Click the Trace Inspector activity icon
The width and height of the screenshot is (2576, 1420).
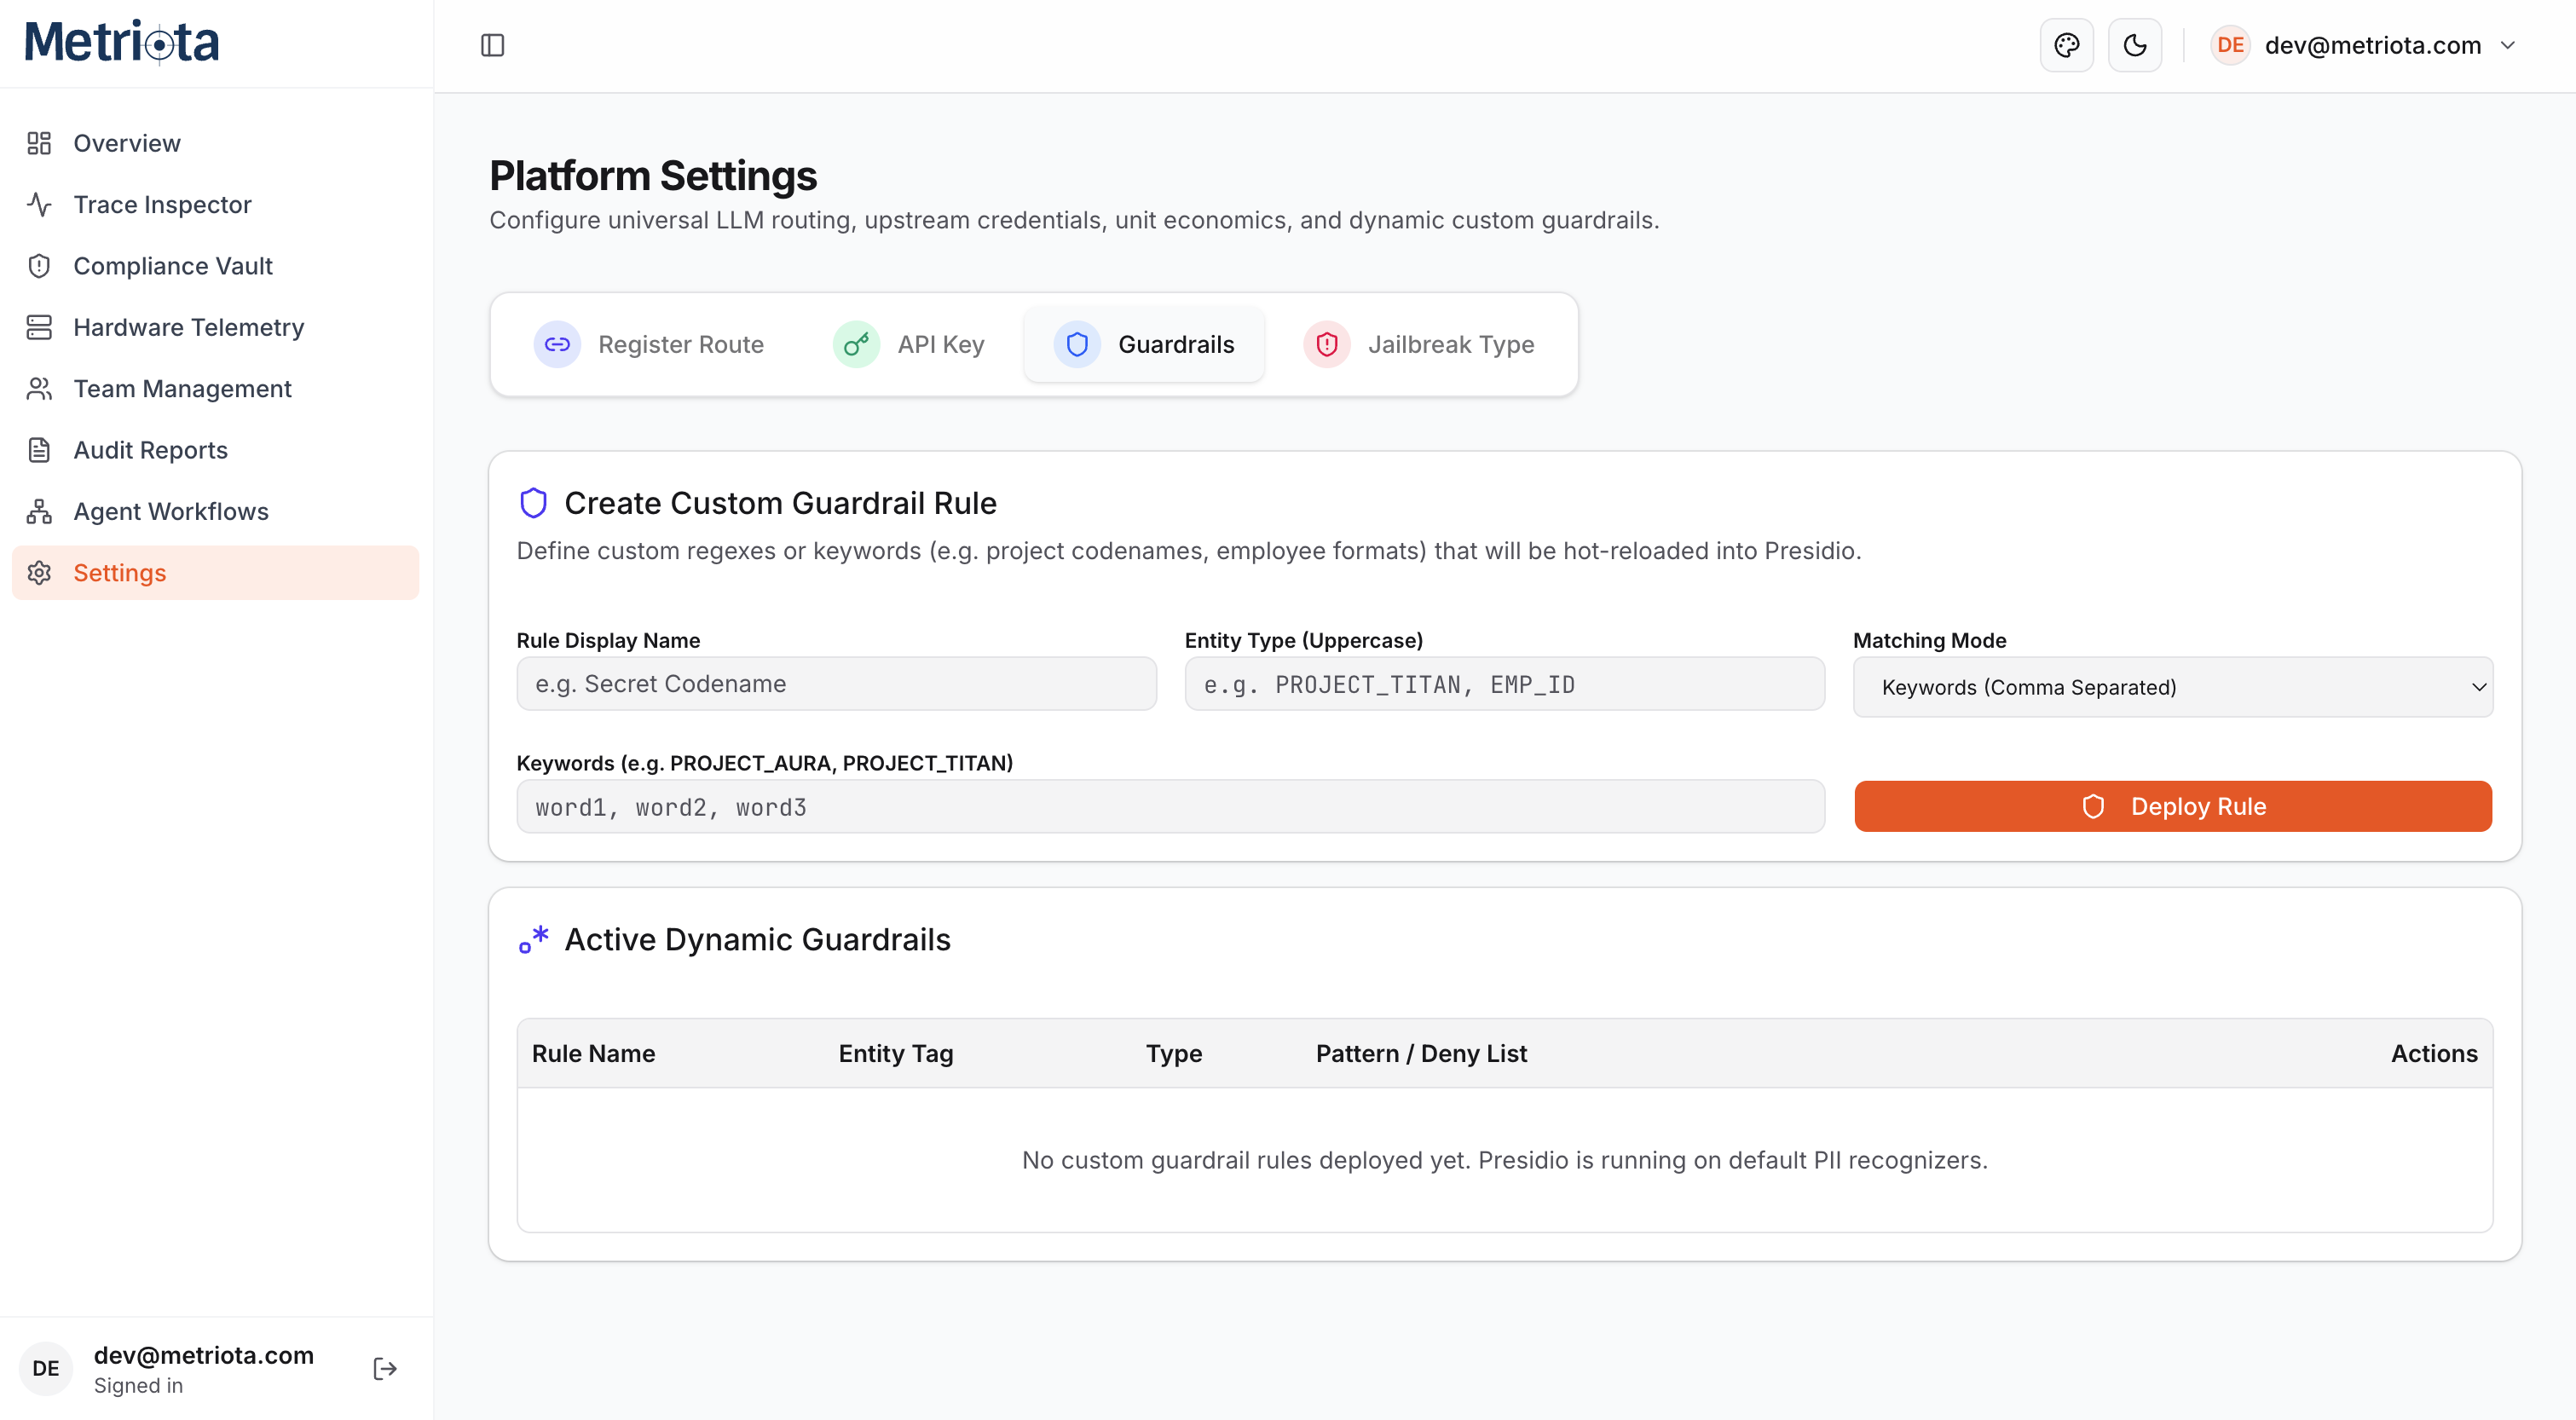[x=39, y=204]
